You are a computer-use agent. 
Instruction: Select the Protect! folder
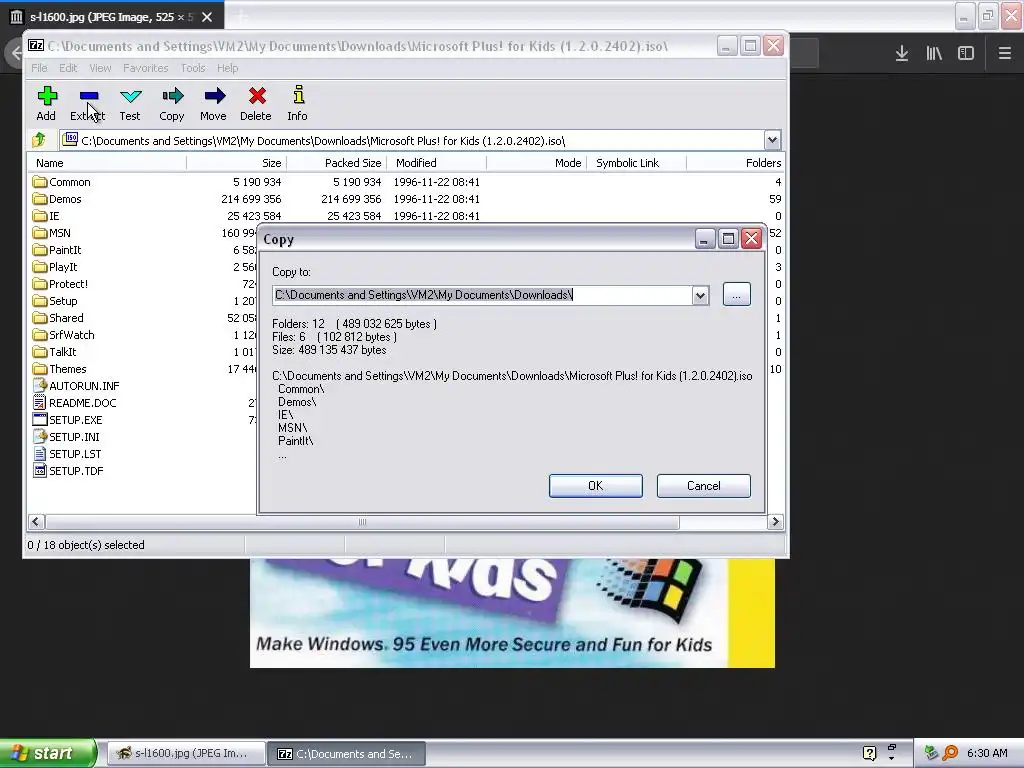point(60,284)
